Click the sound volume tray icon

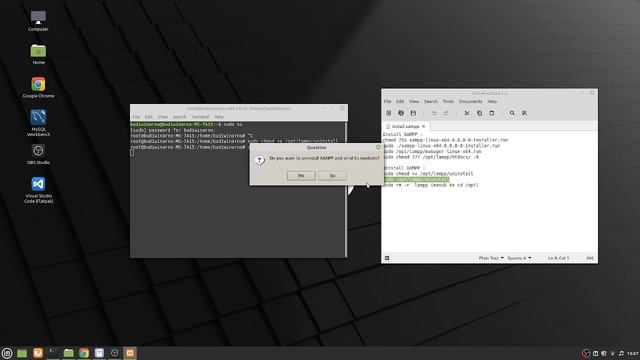pyautogui.click(x=621, y=353)
